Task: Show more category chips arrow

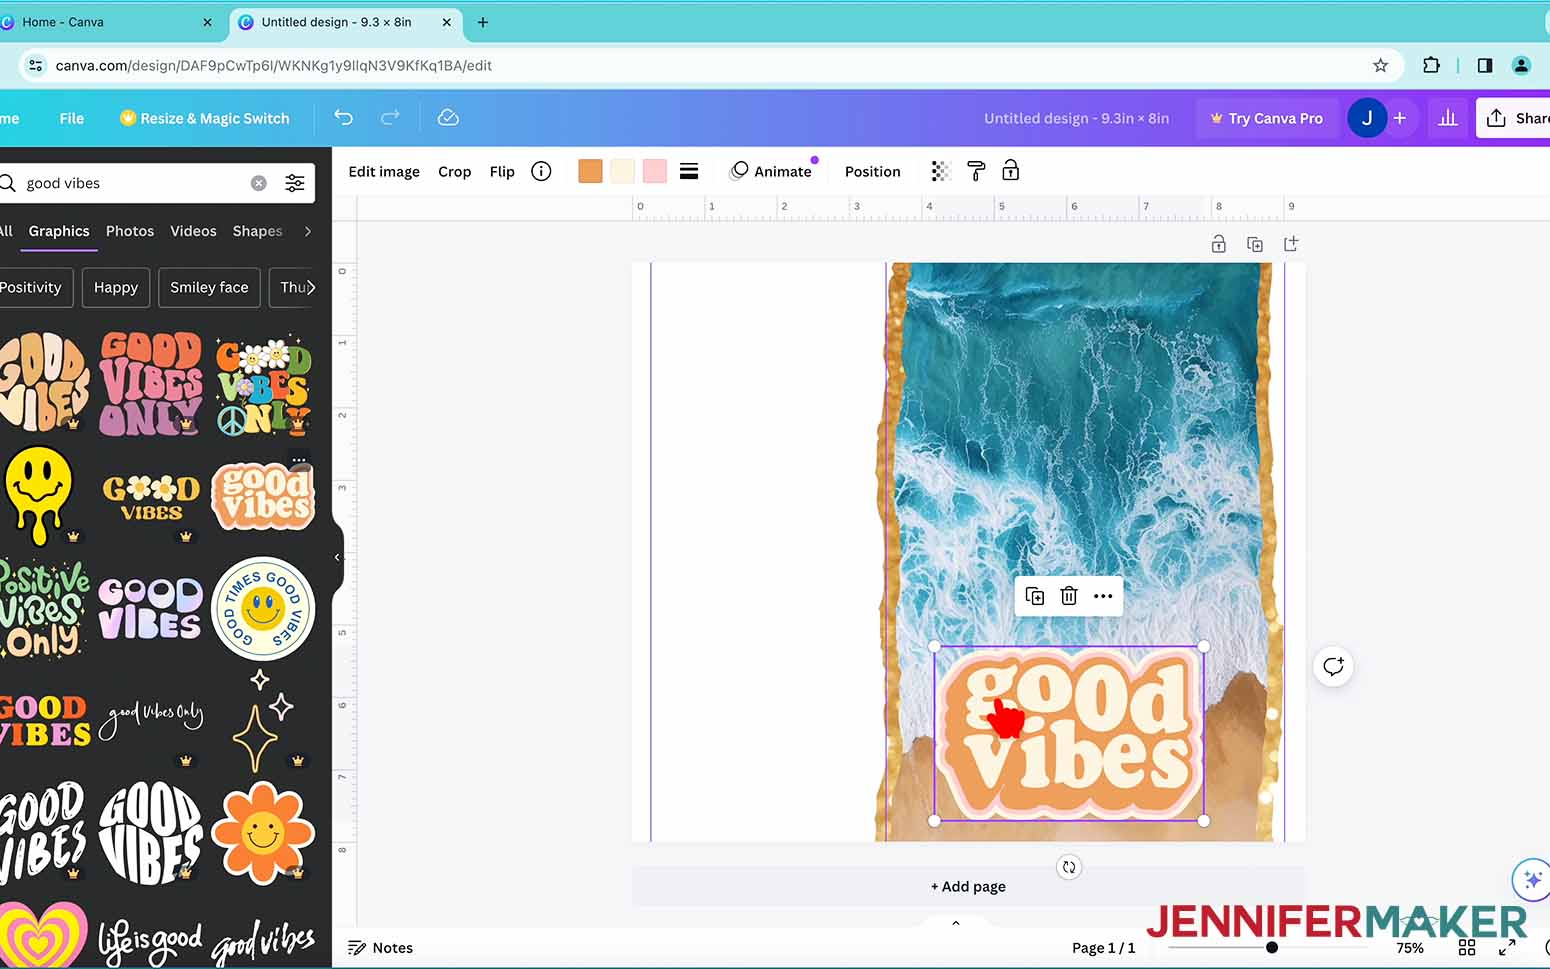Action: pyautogui.click(x=311, y=287)
